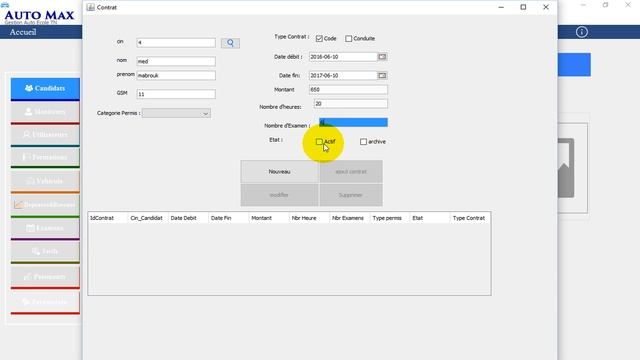Click the magnifier search button beside cin
Image resolution: width=640 pixels, height=360 pixels.
tap(230, 43)
